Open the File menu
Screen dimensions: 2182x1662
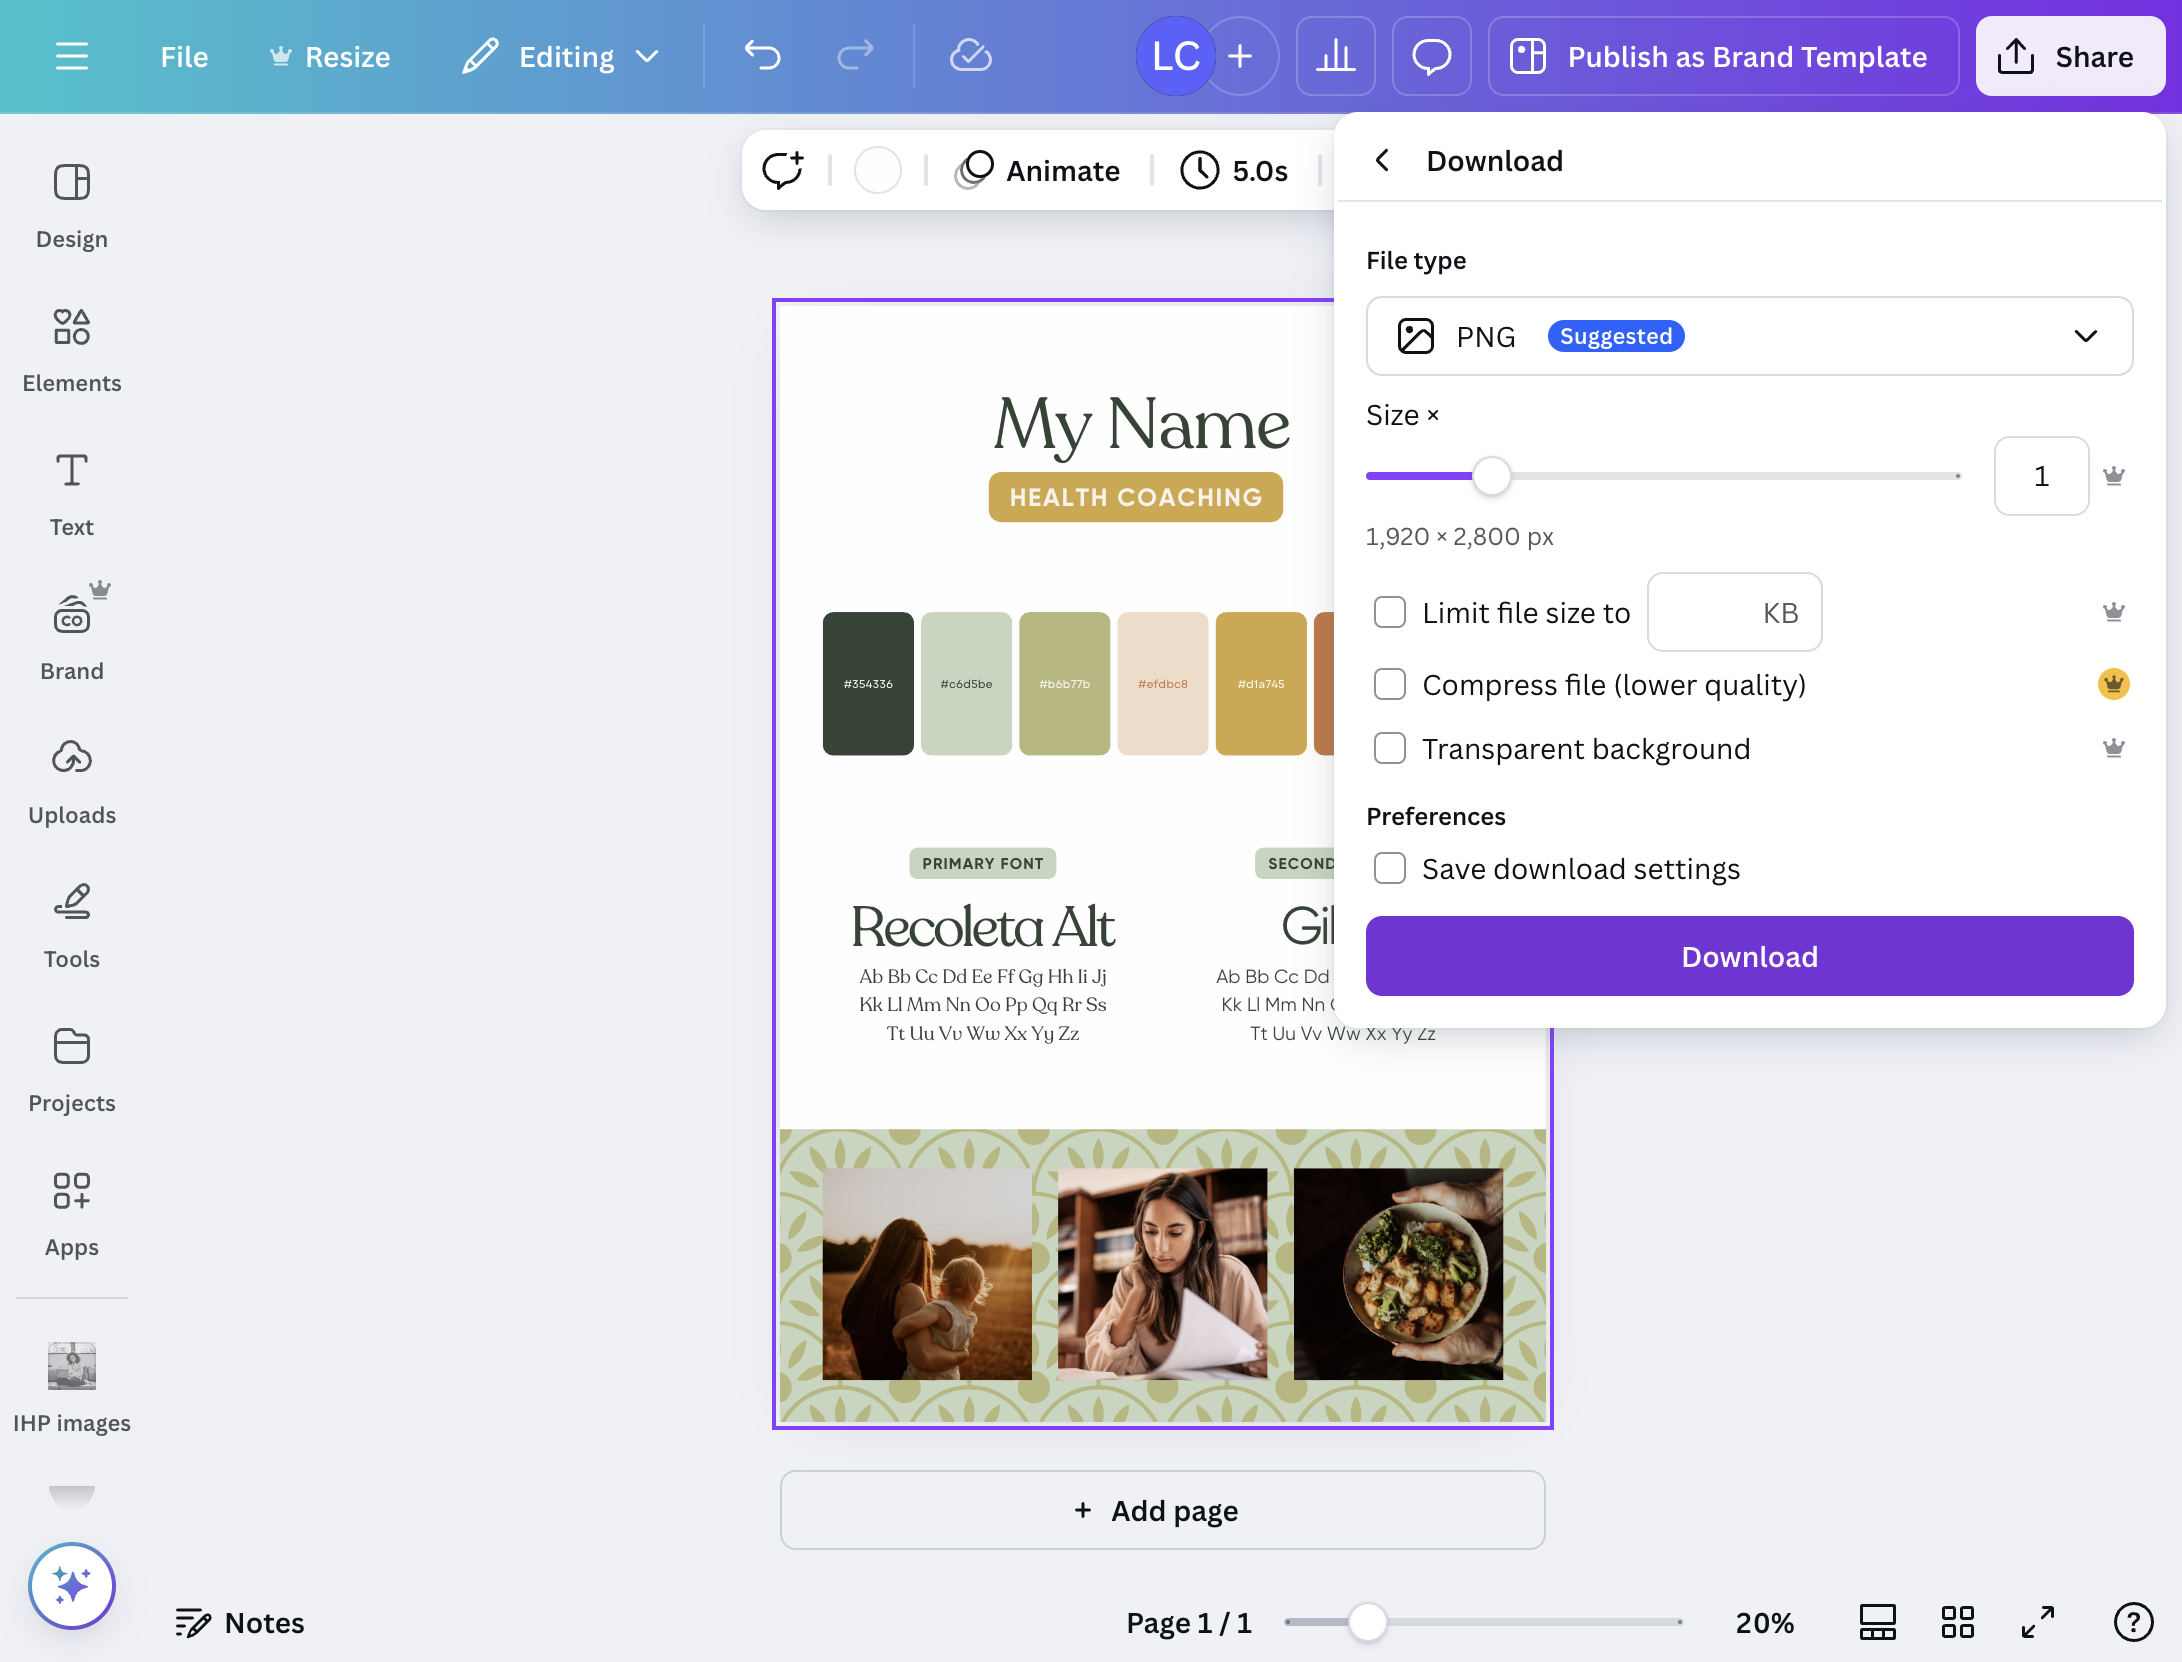184,57
